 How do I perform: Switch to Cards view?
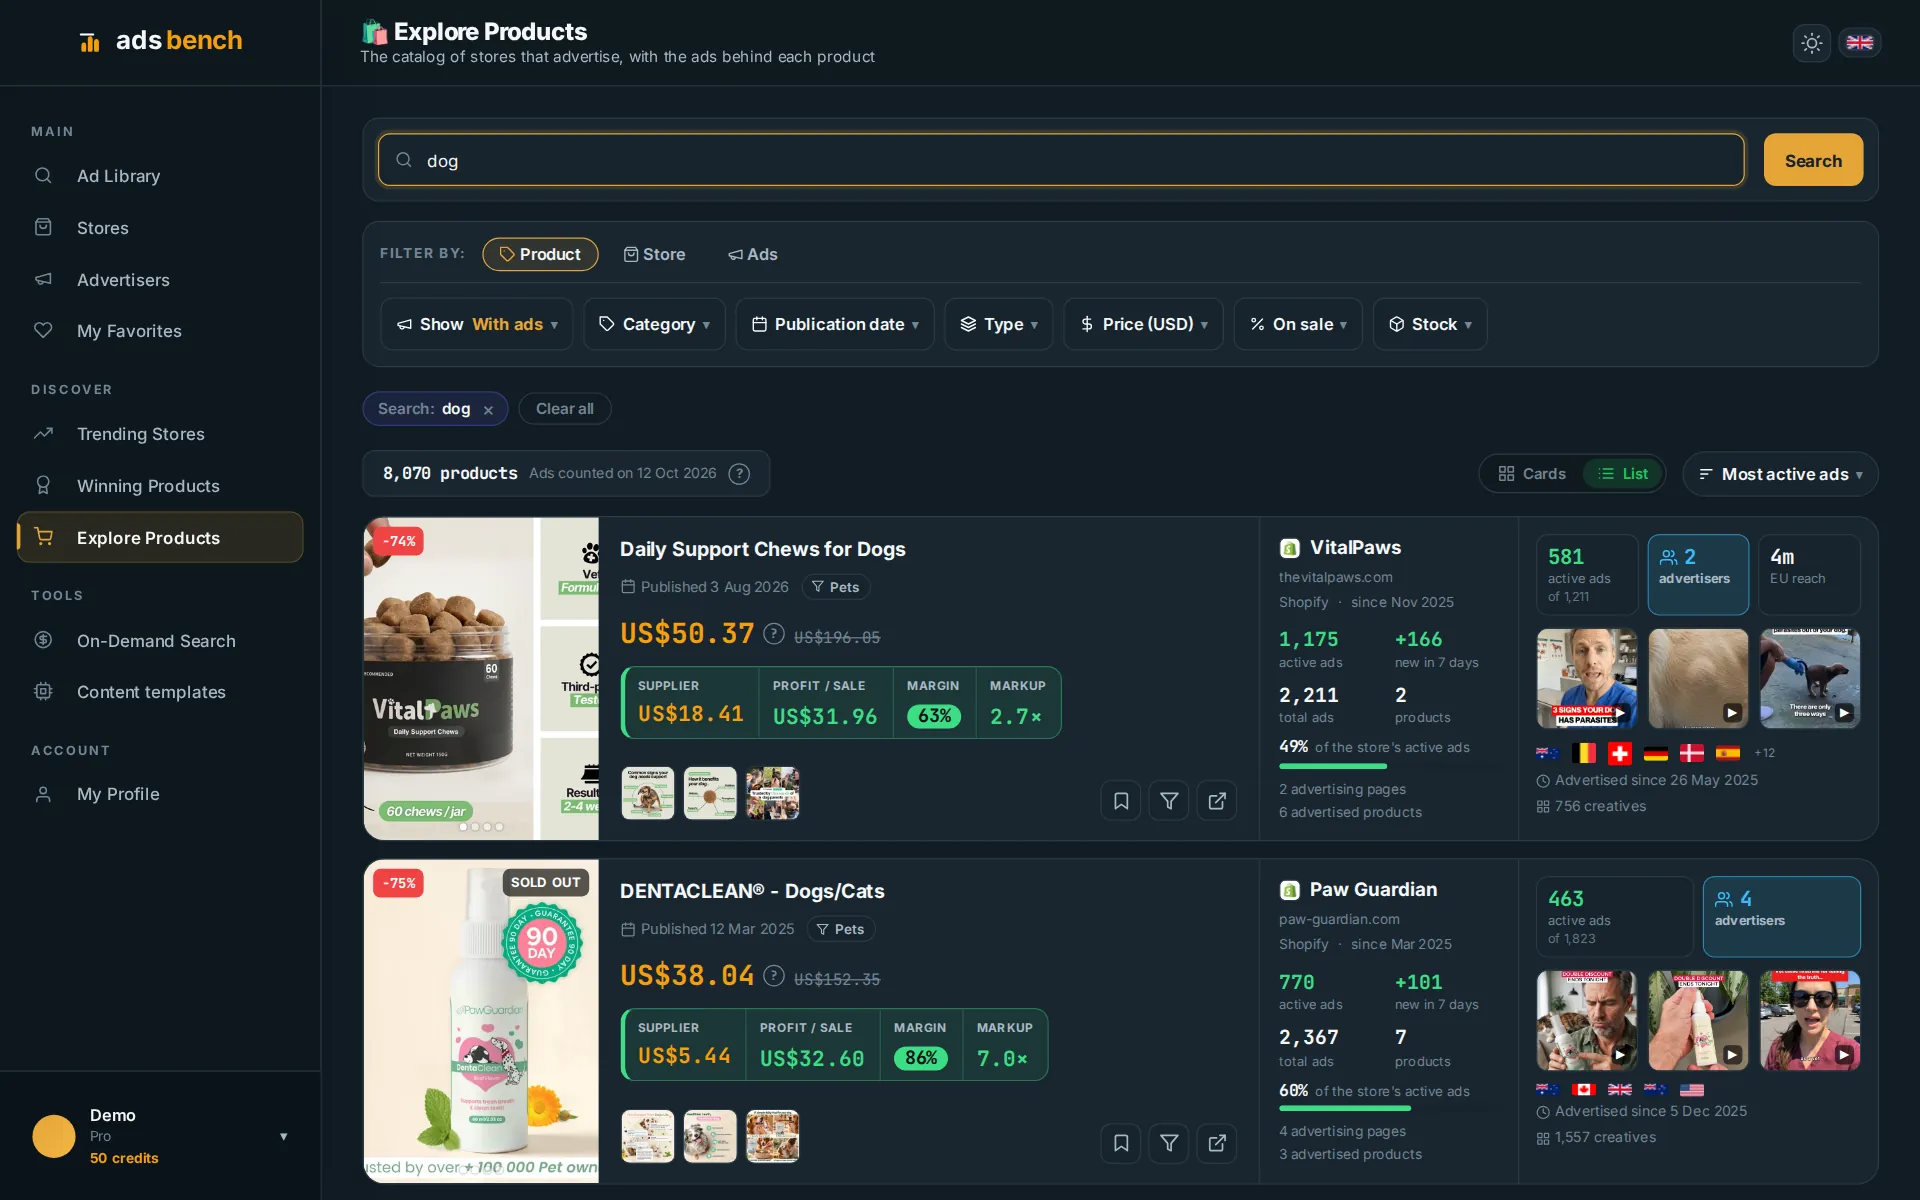[x=1532, y=474]
